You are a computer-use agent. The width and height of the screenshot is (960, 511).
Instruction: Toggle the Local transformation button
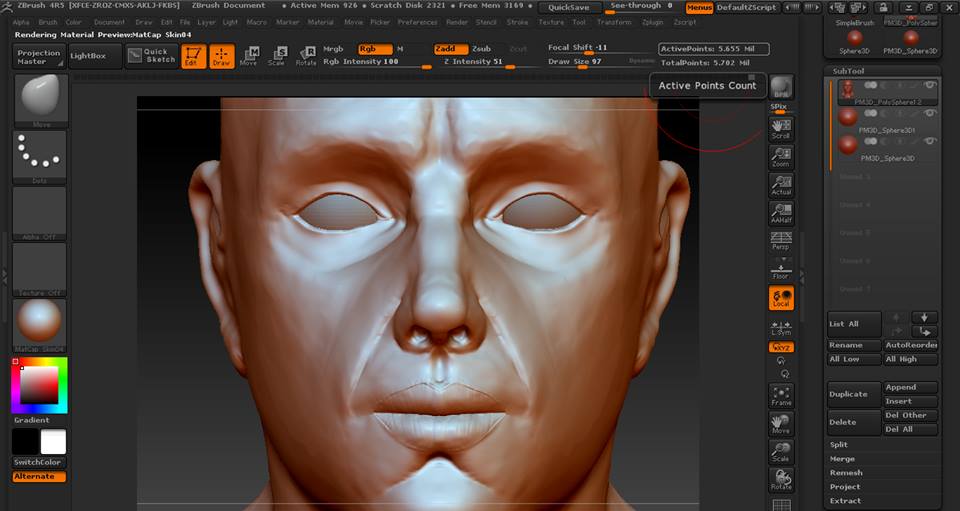[x=781, y=298]
